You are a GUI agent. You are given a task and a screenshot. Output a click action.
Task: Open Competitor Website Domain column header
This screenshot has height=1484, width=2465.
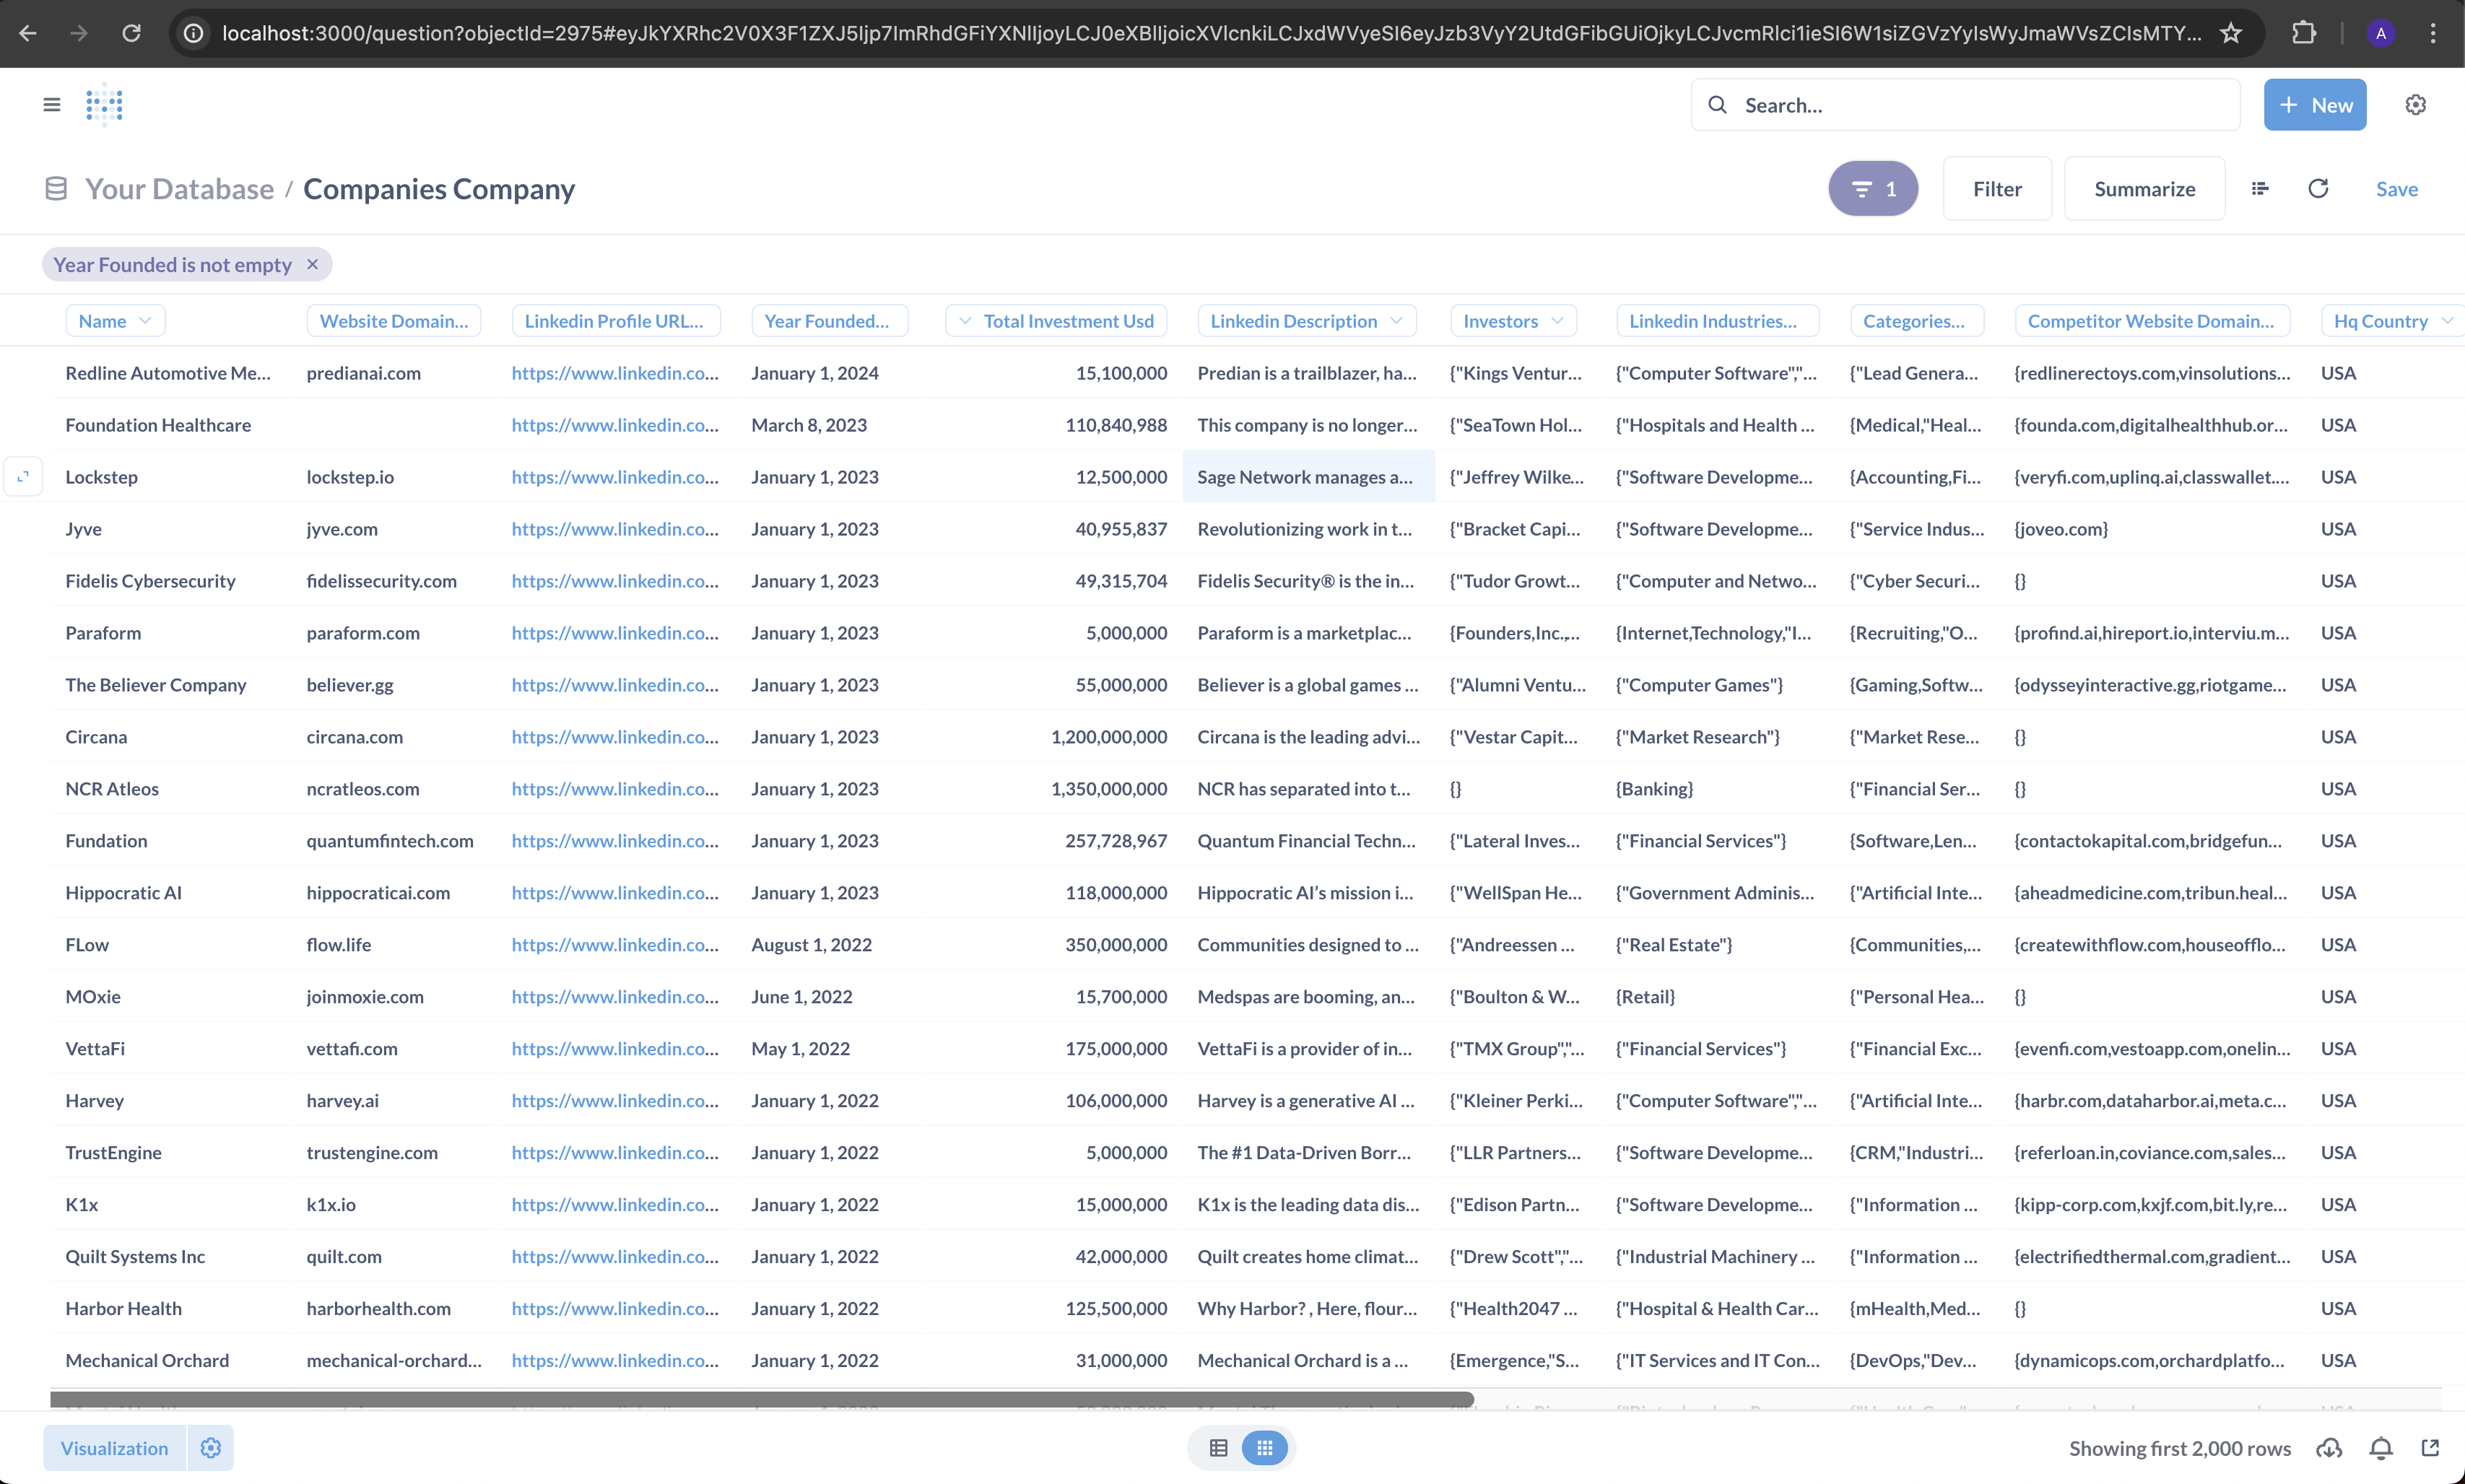coord(2152,321)
